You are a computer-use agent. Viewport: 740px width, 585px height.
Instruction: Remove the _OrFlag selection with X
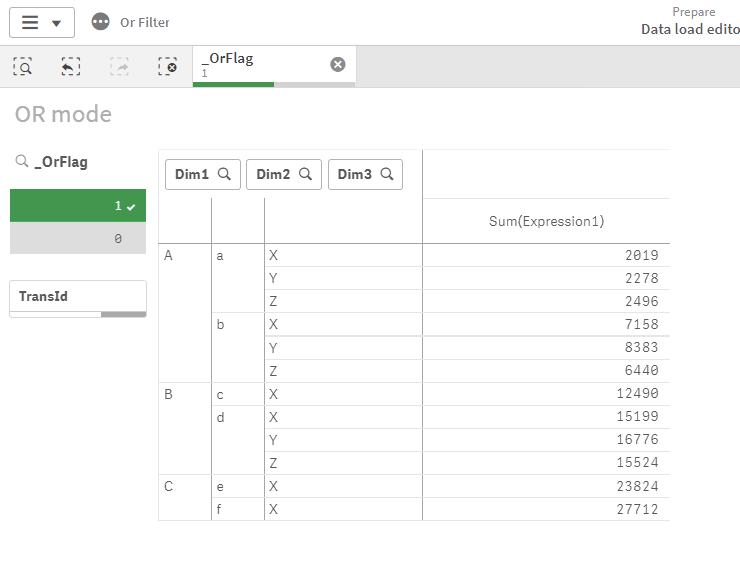pos(338,64)
